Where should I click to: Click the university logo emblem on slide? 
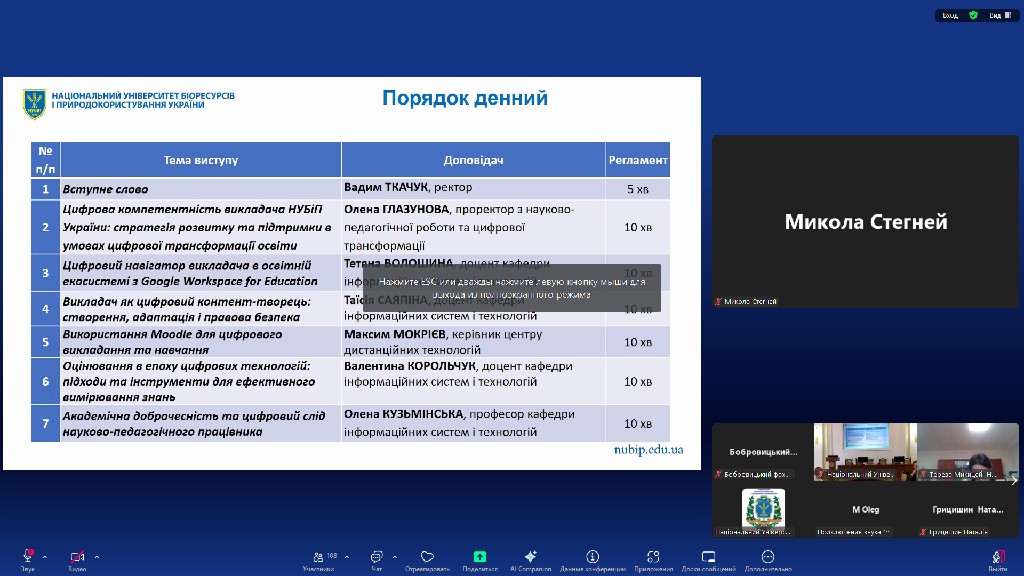[34, 104]
